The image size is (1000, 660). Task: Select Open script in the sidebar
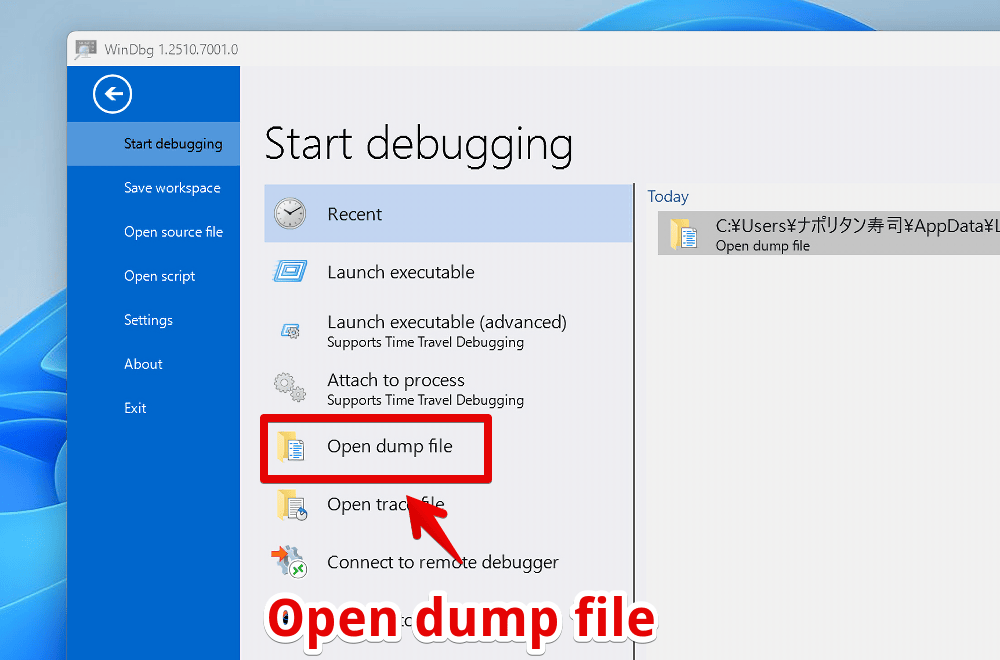pos(159,276)
